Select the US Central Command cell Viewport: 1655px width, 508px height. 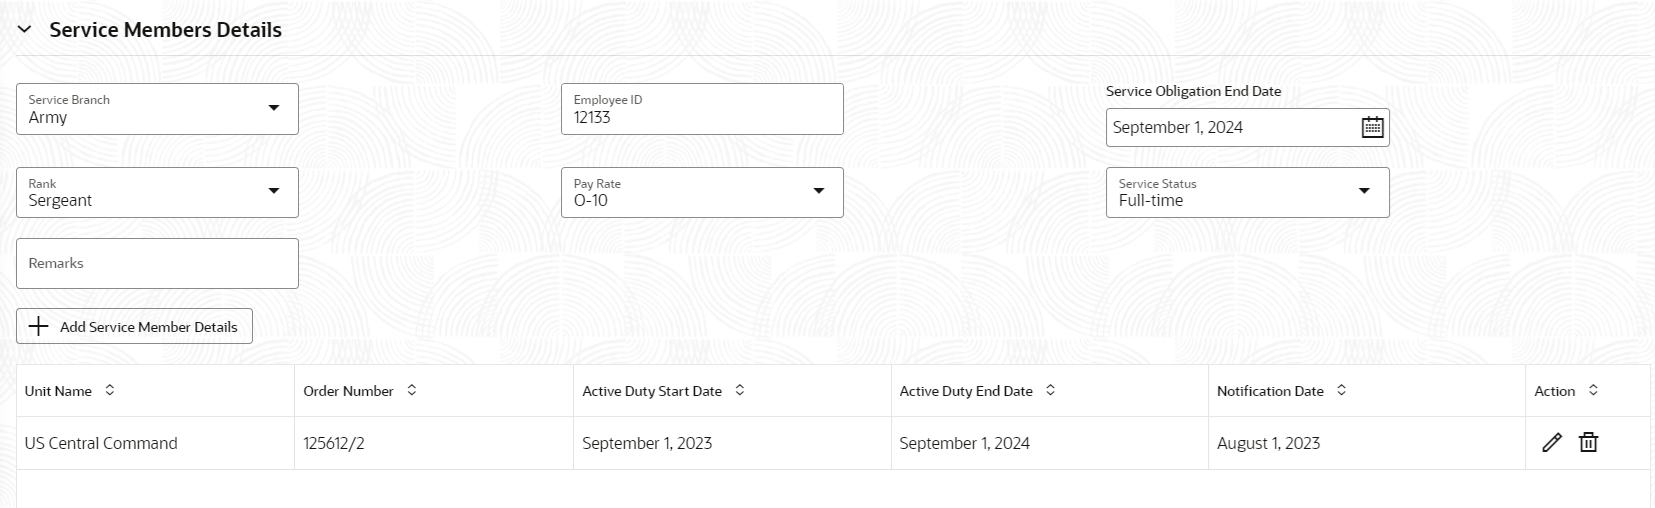click(155, 443)
